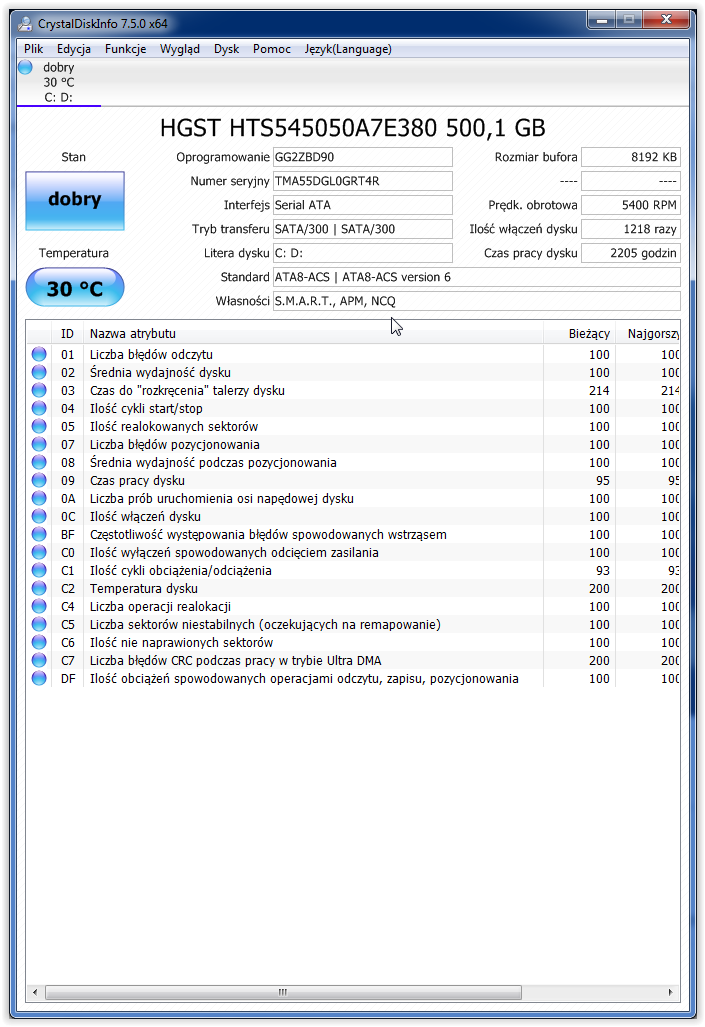
Task: Click the 30 °C temperature button
Action: pos(75,288)
